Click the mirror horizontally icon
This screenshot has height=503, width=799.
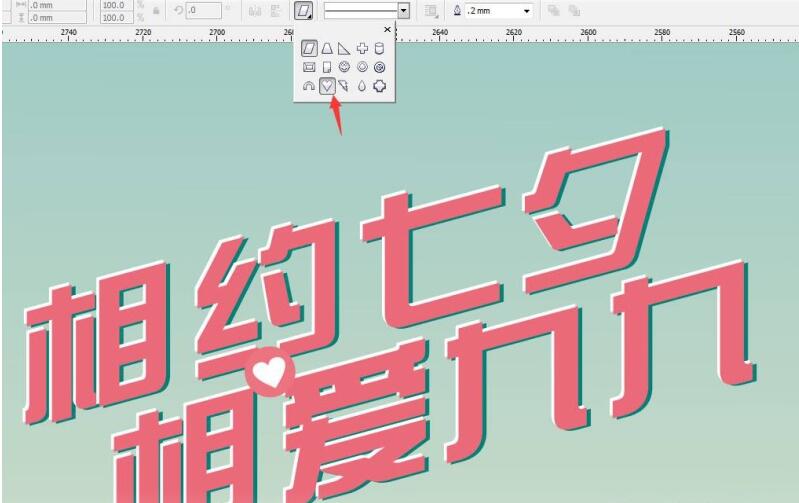[x=255, y=11]
